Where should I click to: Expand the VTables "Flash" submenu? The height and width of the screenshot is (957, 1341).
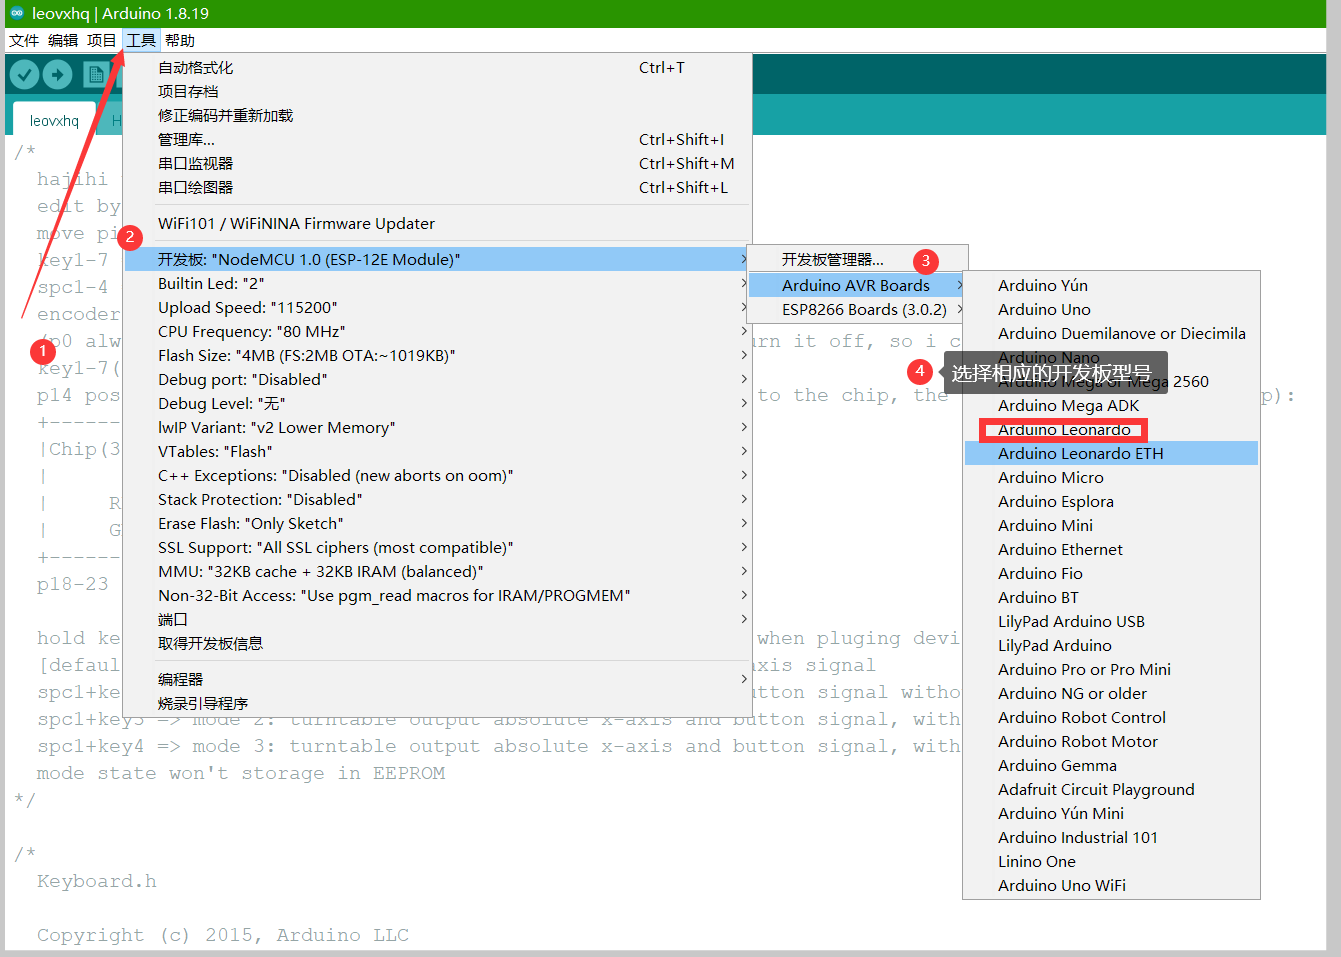click(x=438, y=452)
